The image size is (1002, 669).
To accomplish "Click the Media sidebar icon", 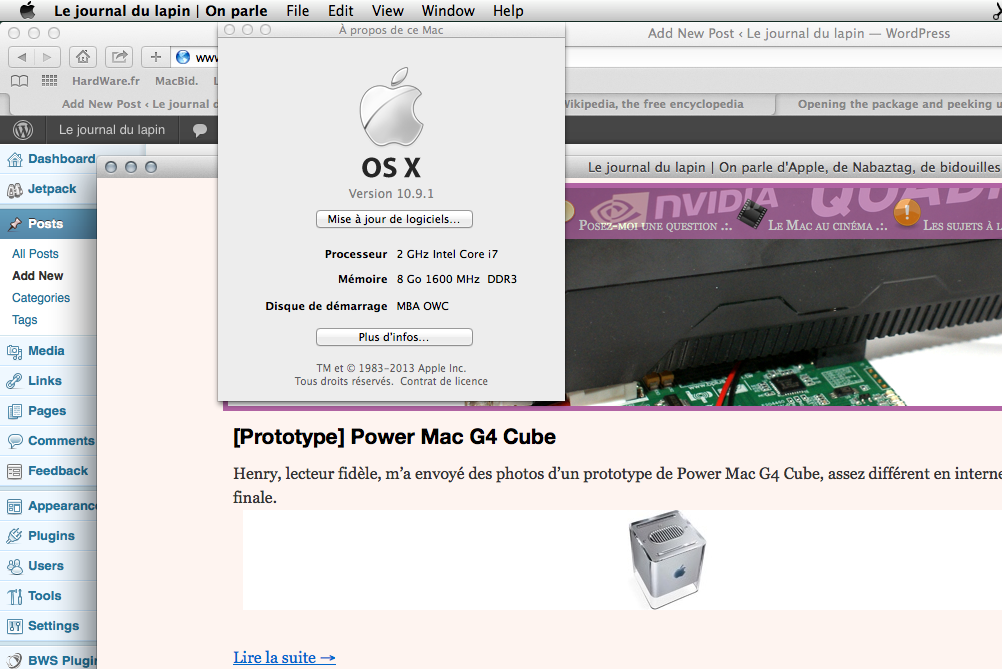I will (x=15, y=351).
